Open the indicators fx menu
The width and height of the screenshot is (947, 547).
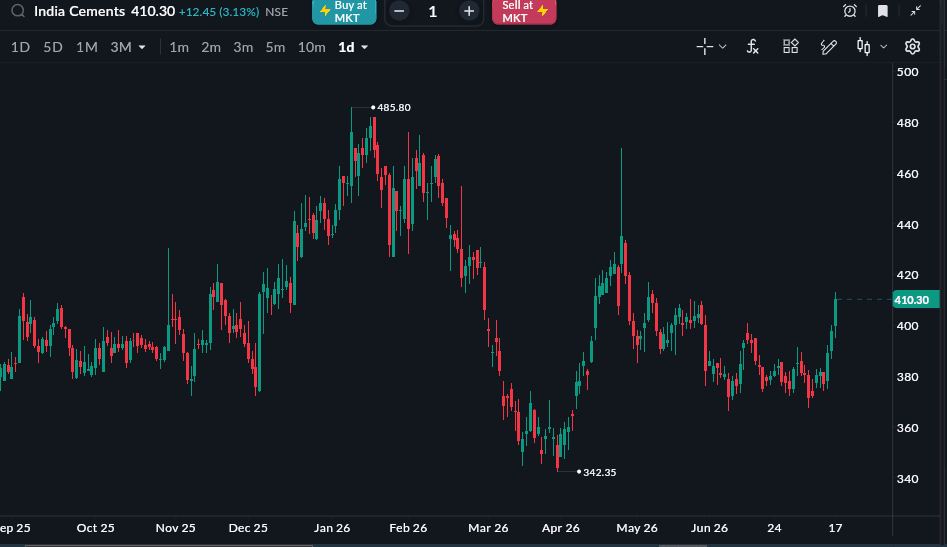click(752, 46)
